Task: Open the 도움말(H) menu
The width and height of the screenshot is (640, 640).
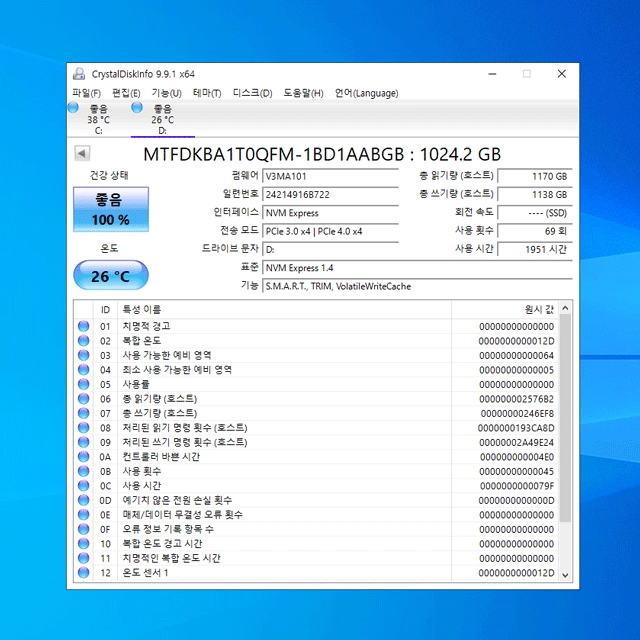Action: click(x=303, y=93)
